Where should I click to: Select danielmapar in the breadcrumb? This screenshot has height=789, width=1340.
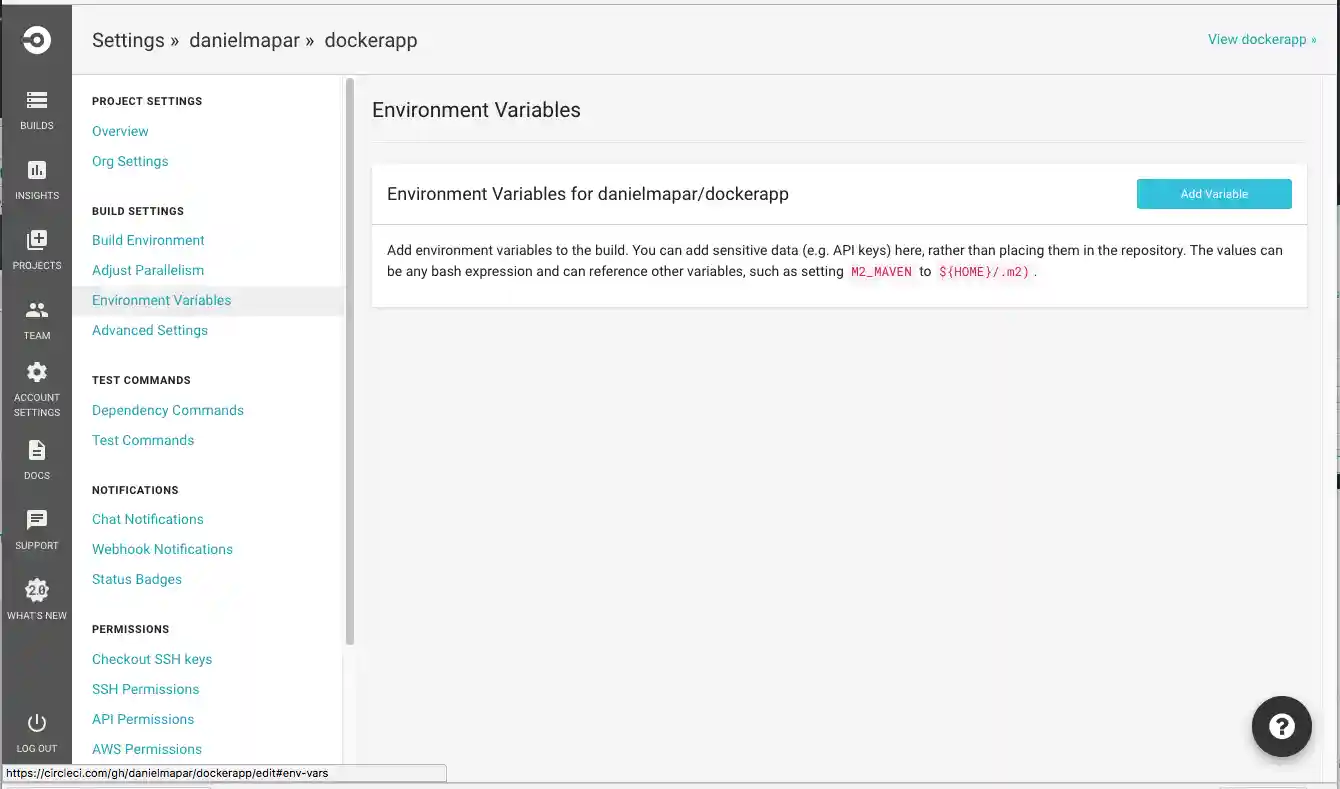(x=244, y=40)
